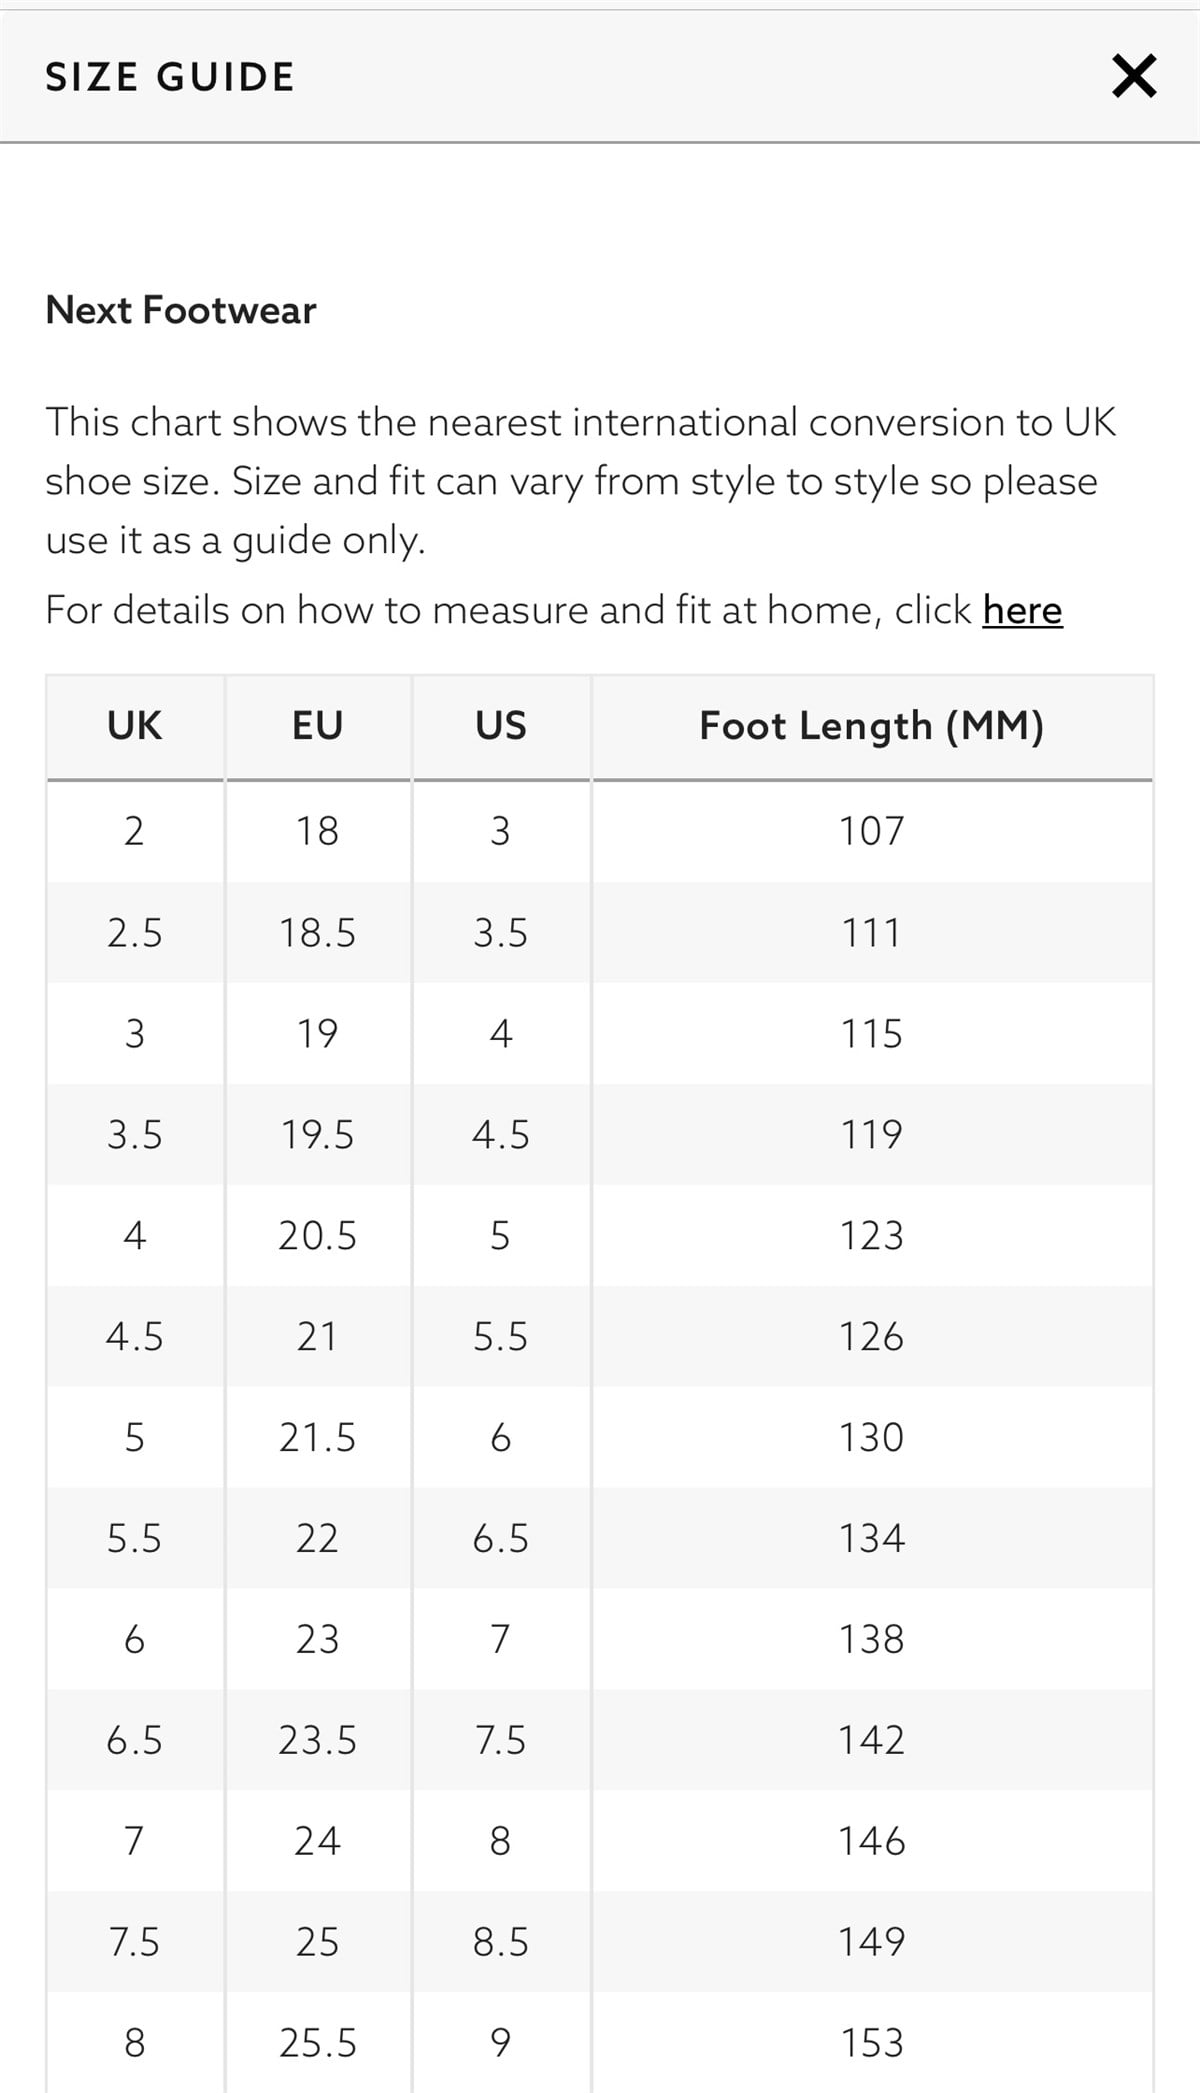Click the EU column header
Image resolution: width=1200 pixels, height=2093 pixels.
click(x=317, y=726)
